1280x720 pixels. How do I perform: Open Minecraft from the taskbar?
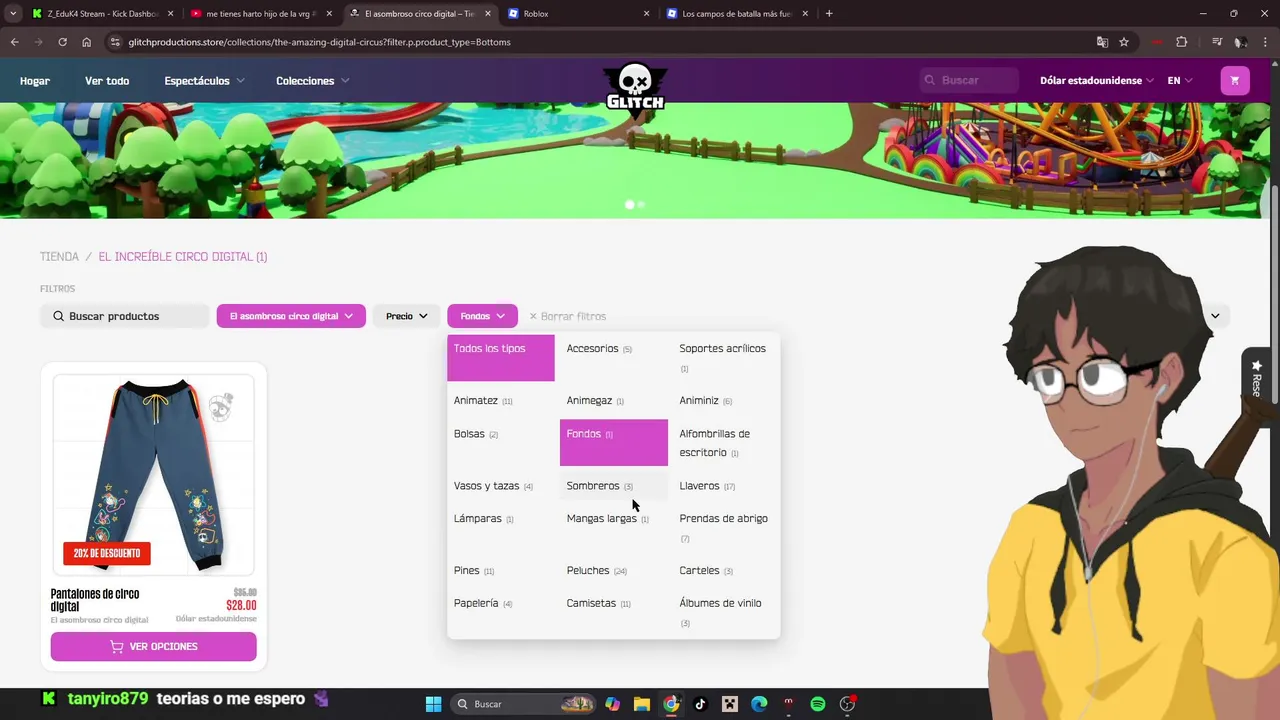coord(730,704)
